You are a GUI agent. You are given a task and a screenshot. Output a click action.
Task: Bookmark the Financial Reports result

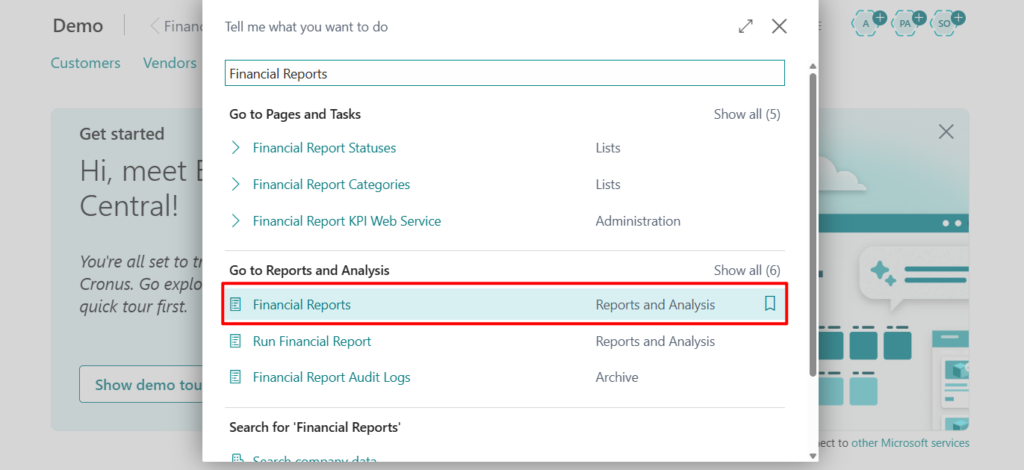[769, 304]
